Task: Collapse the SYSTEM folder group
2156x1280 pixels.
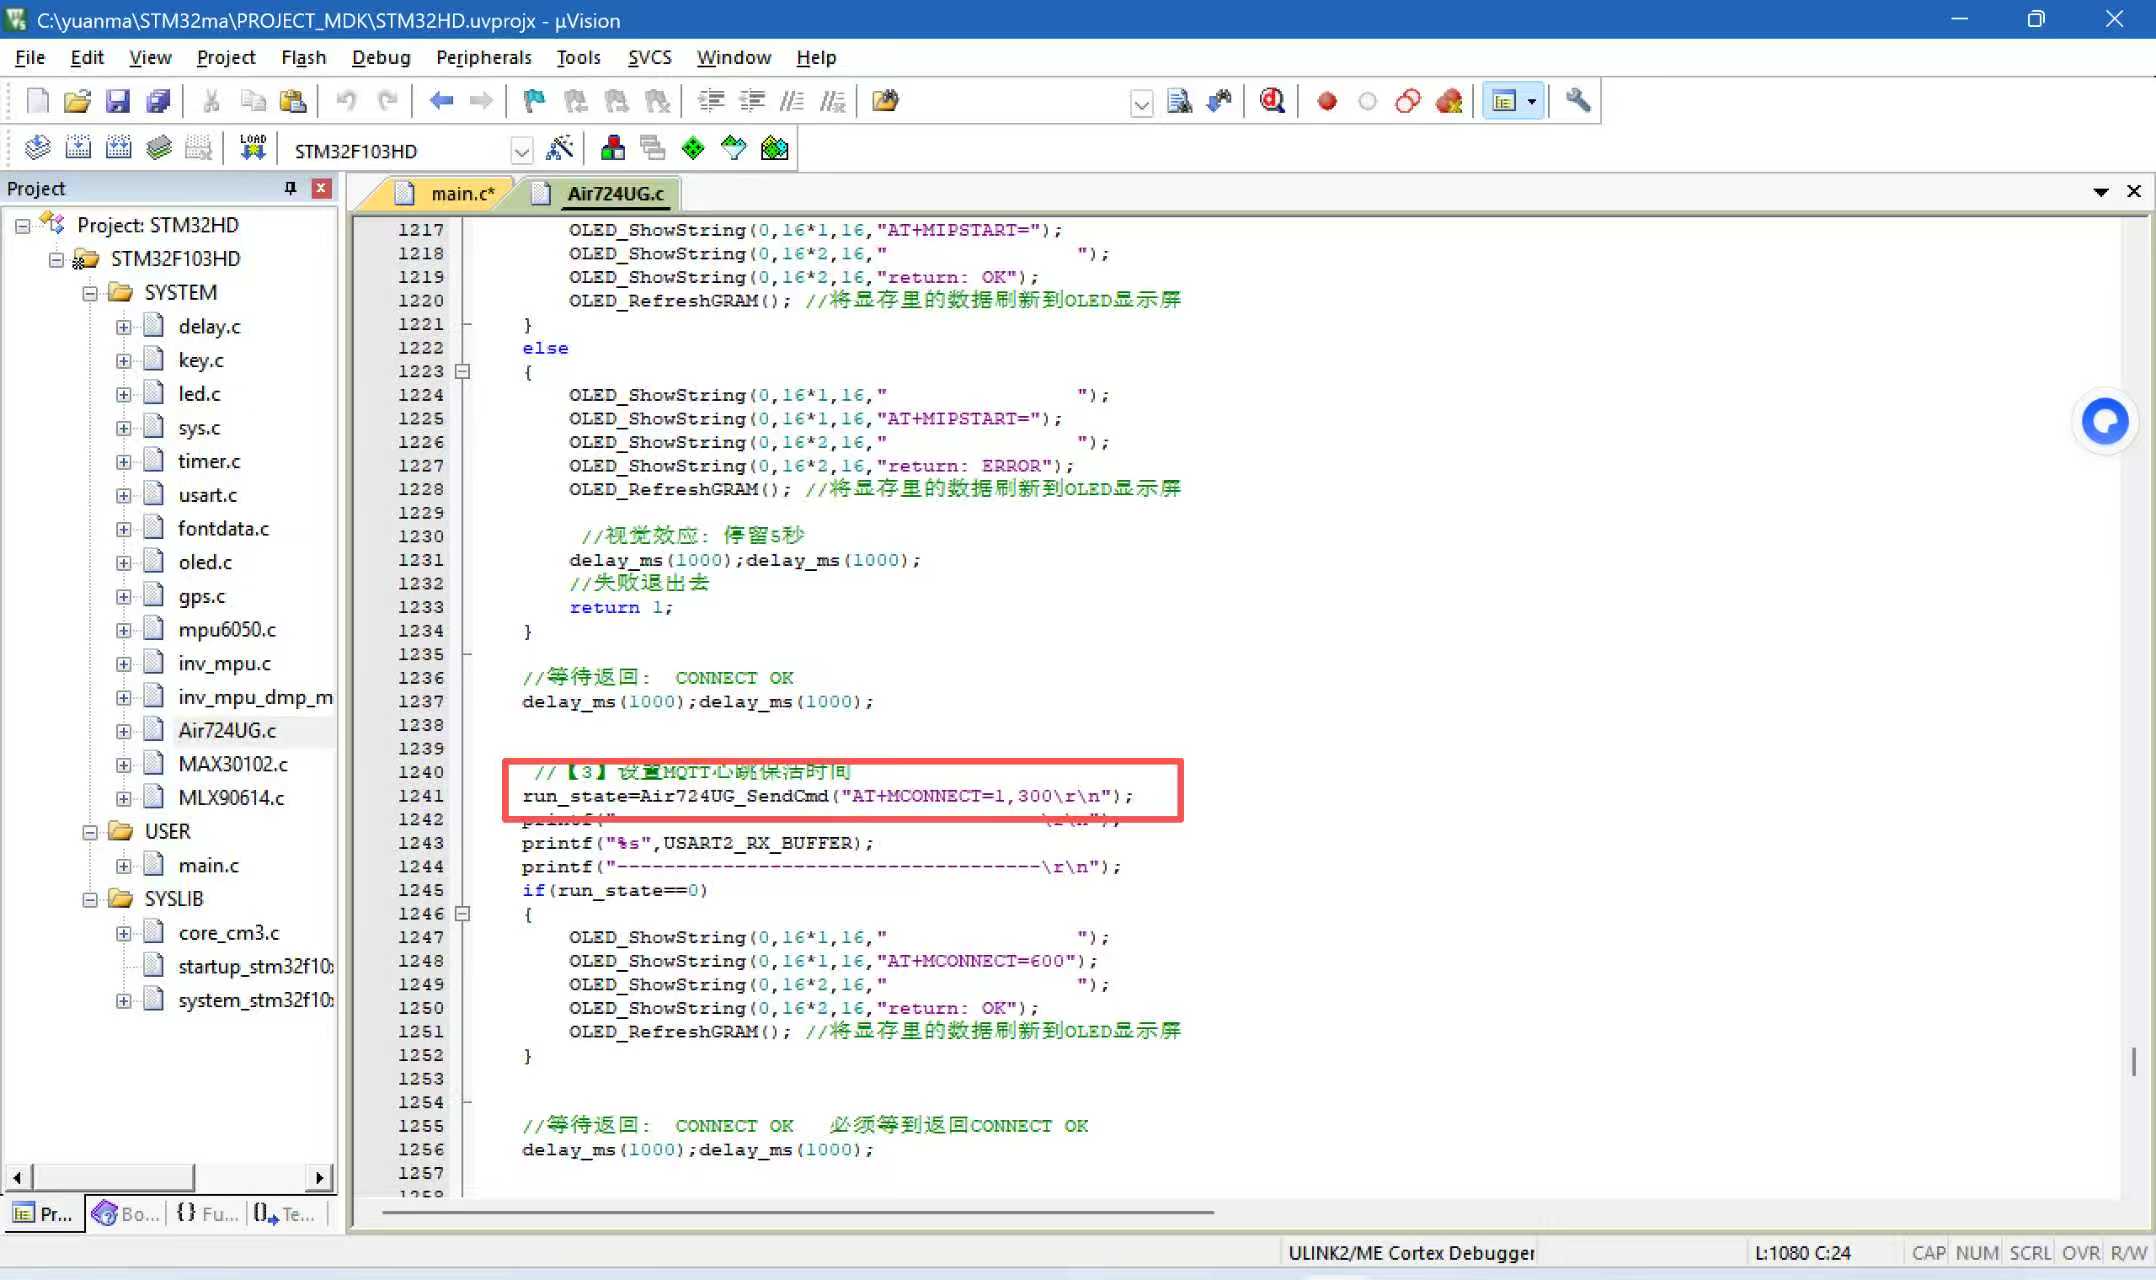Action: click(90, 293)
